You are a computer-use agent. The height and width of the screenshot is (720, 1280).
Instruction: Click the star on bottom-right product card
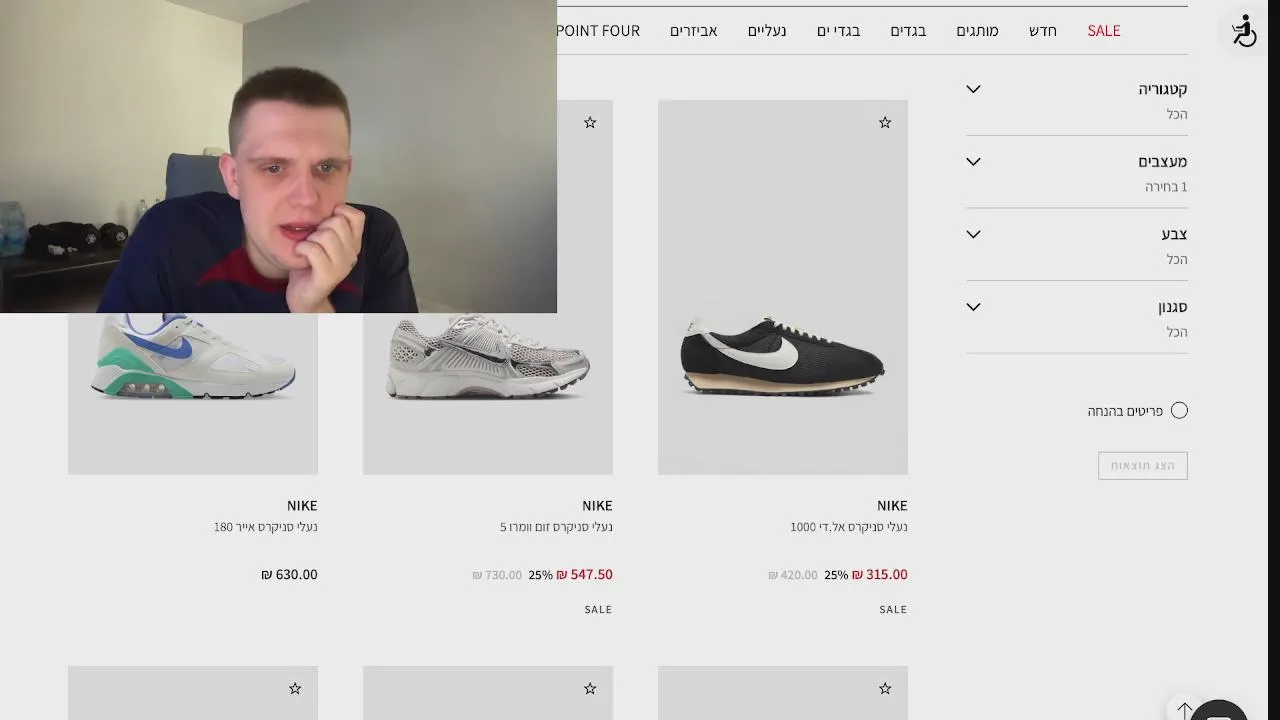click(x=885, y=688)
